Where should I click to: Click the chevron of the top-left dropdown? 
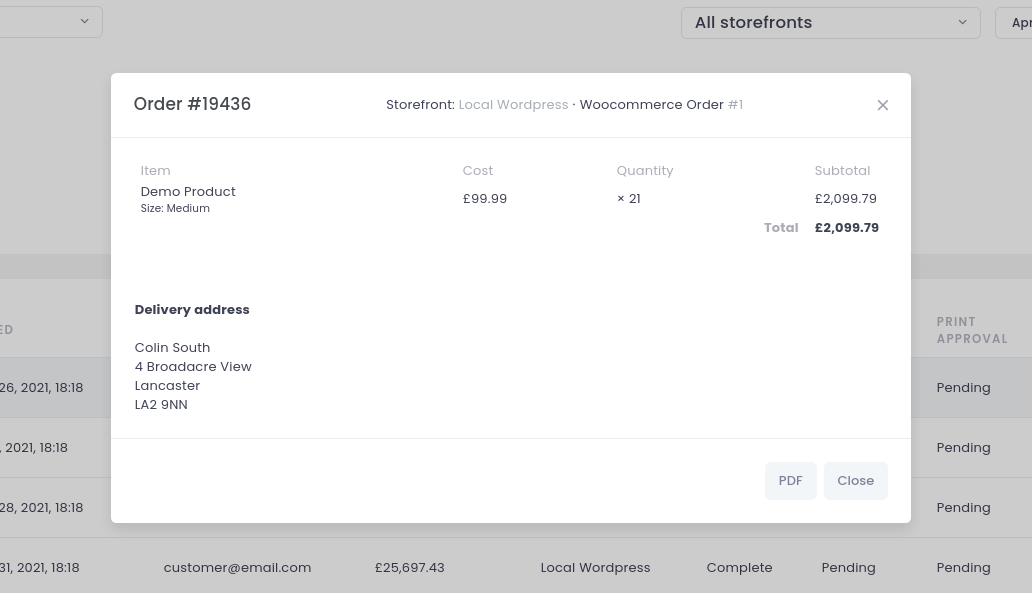point(85,21)
